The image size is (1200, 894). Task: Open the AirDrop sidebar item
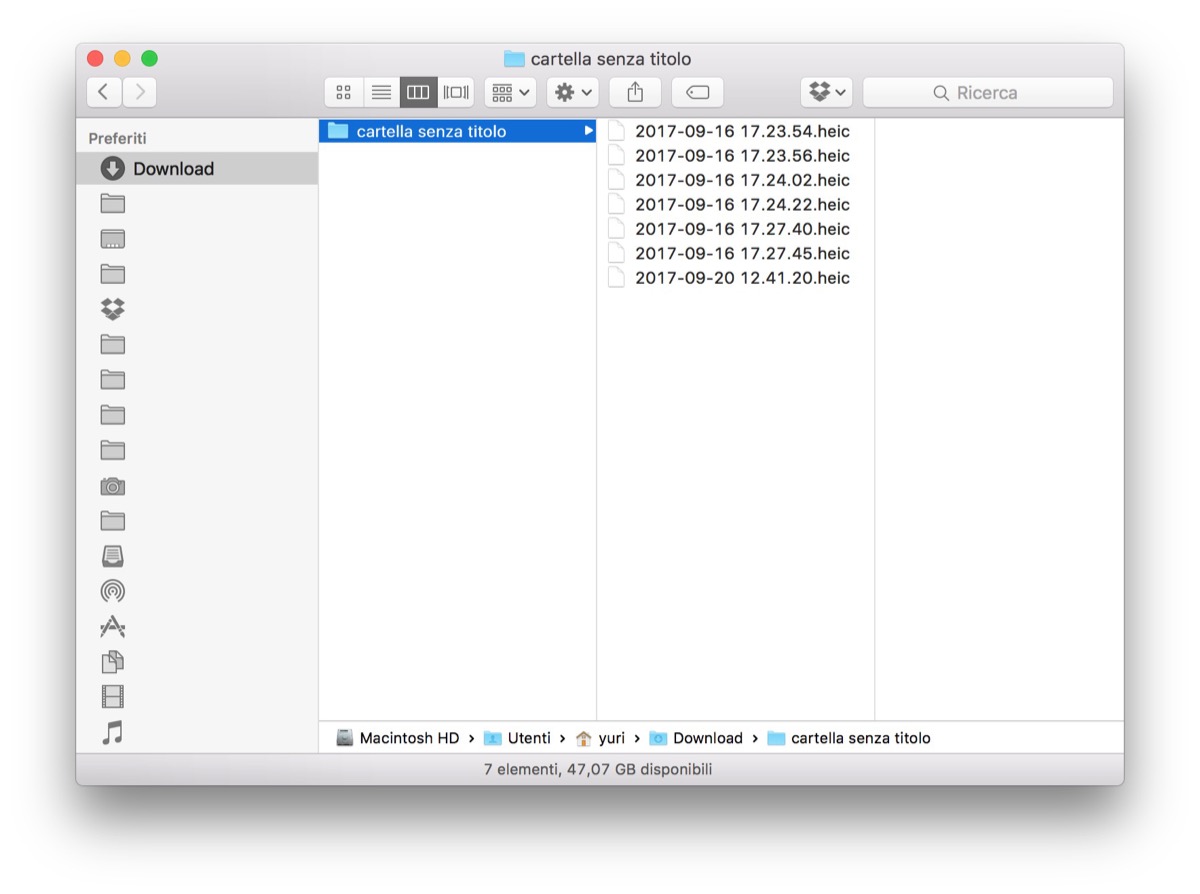click(x=113, y=591)
